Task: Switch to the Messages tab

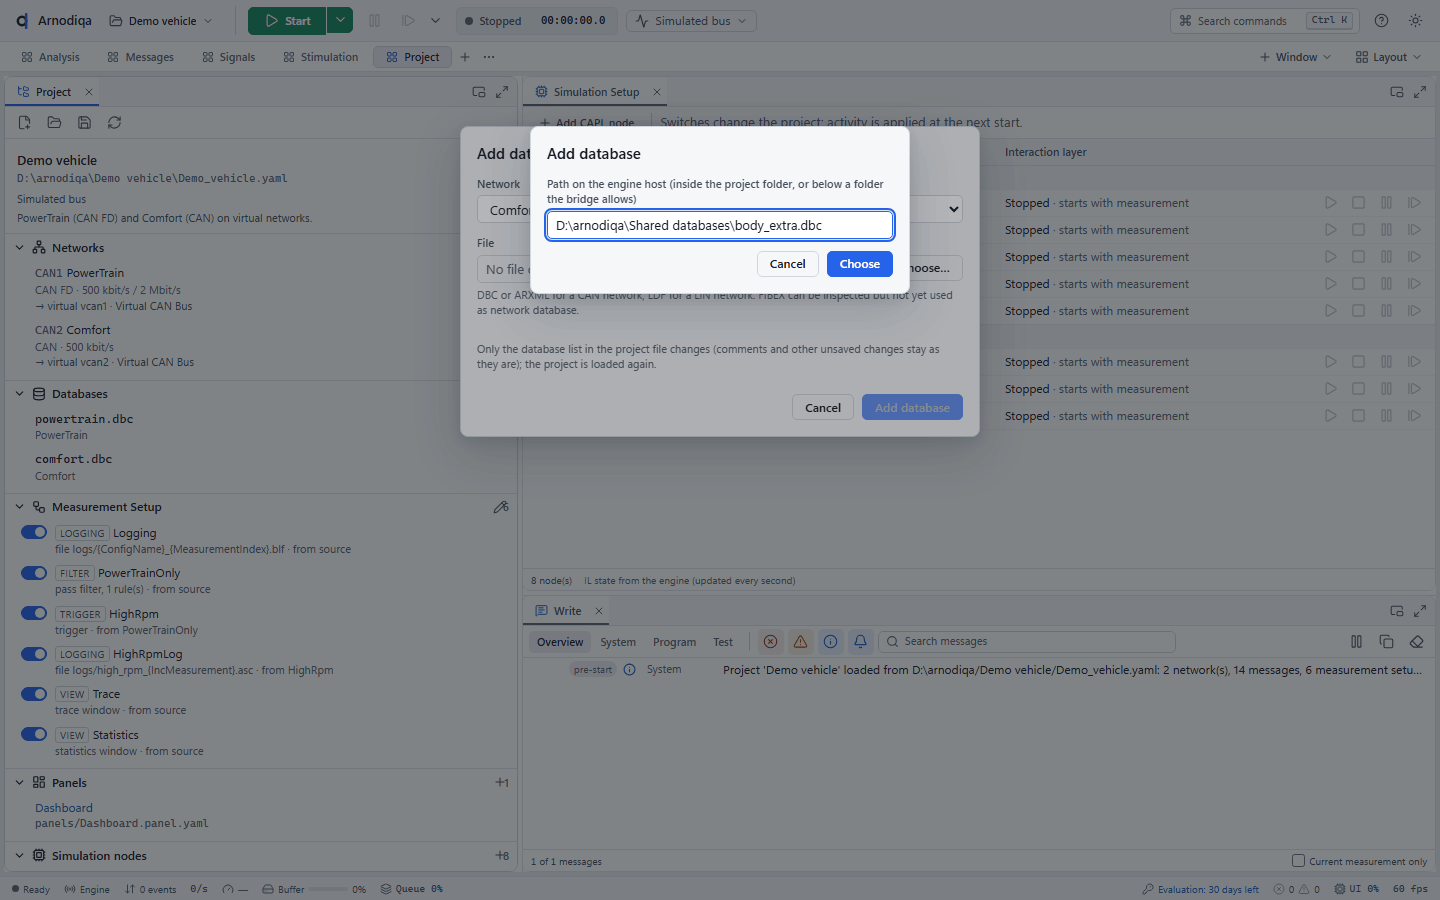Action: pos(140,57)
